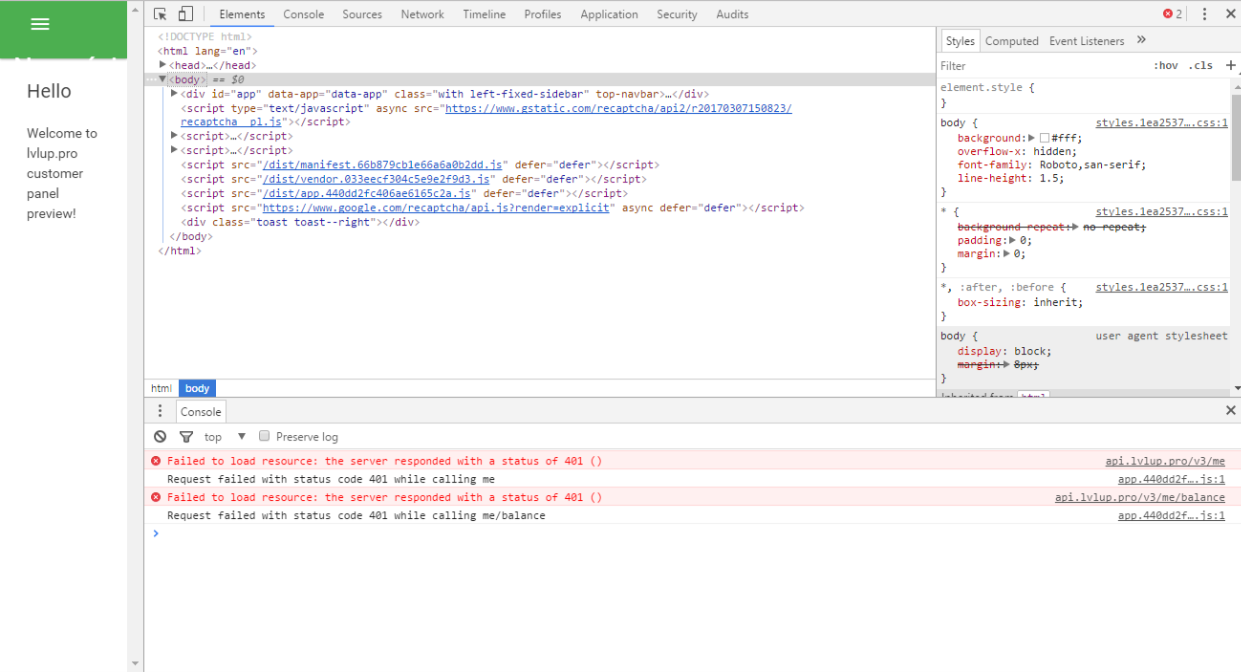Clear the console with the clear icon
Viewport: 1241px width, 672px height.
tap(160, 437)
